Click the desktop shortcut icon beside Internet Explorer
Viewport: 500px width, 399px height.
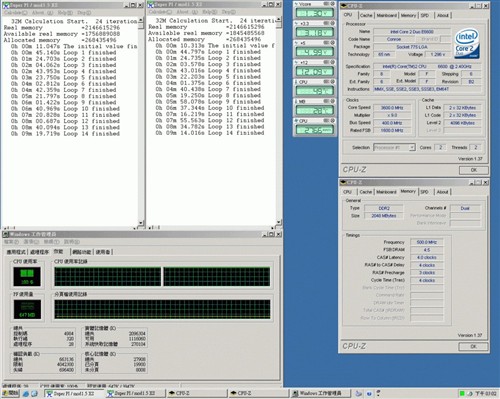pos(34,394)
